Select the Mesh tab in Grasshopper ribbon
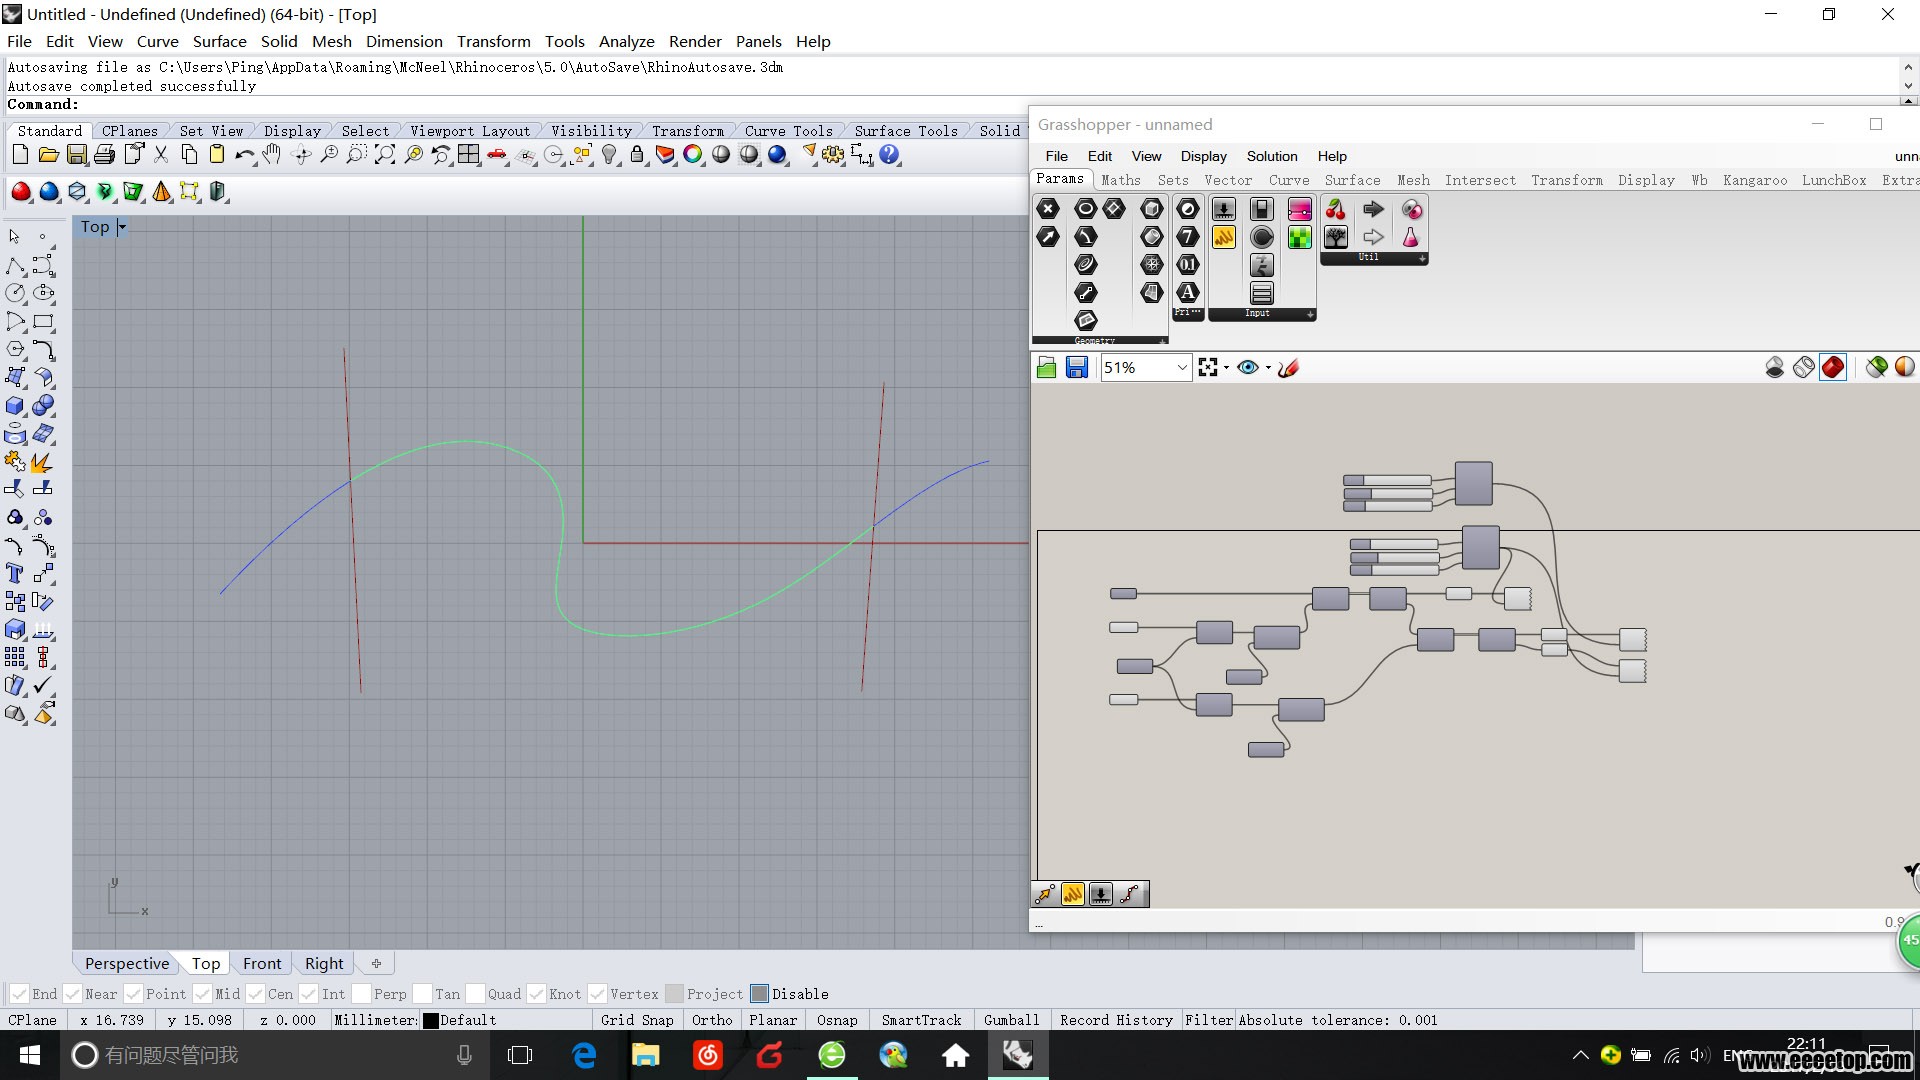The image size is (1920, 1080). point(1412,179)
